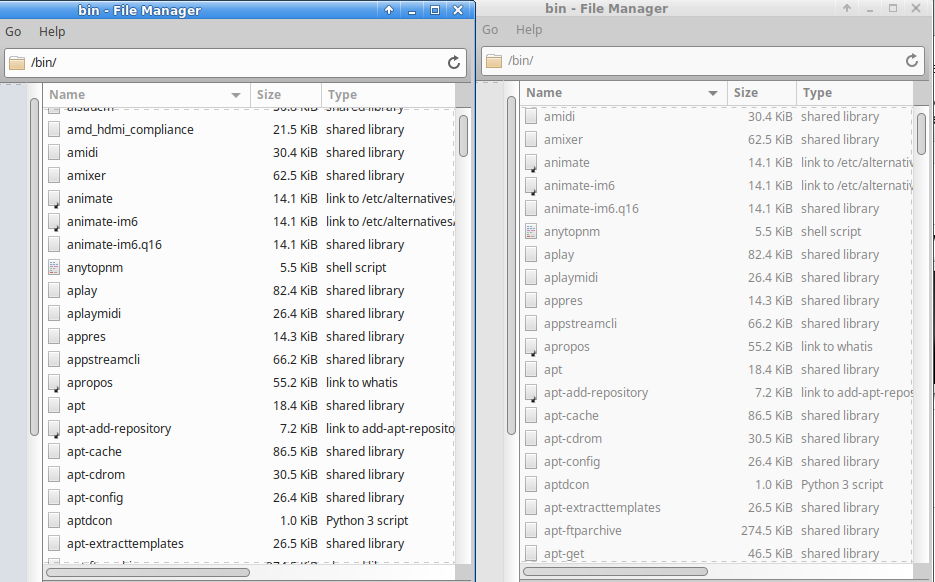935x582 pixels.
Task: Select amixer name in right window
Action: click(563, 140)
